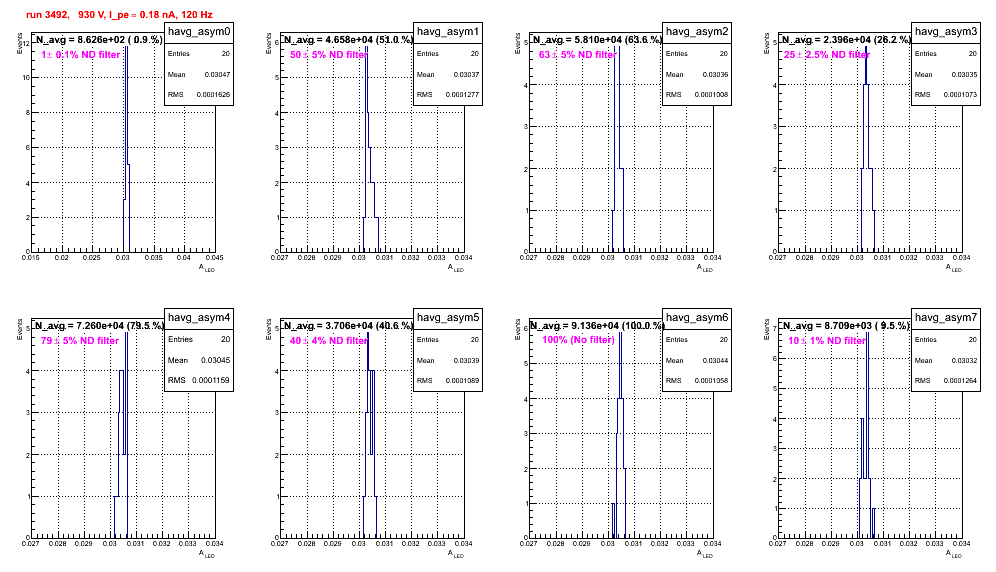Click the Entries row in havg_asym6 box
Screen dimensions: 996x572
point(697,340)
